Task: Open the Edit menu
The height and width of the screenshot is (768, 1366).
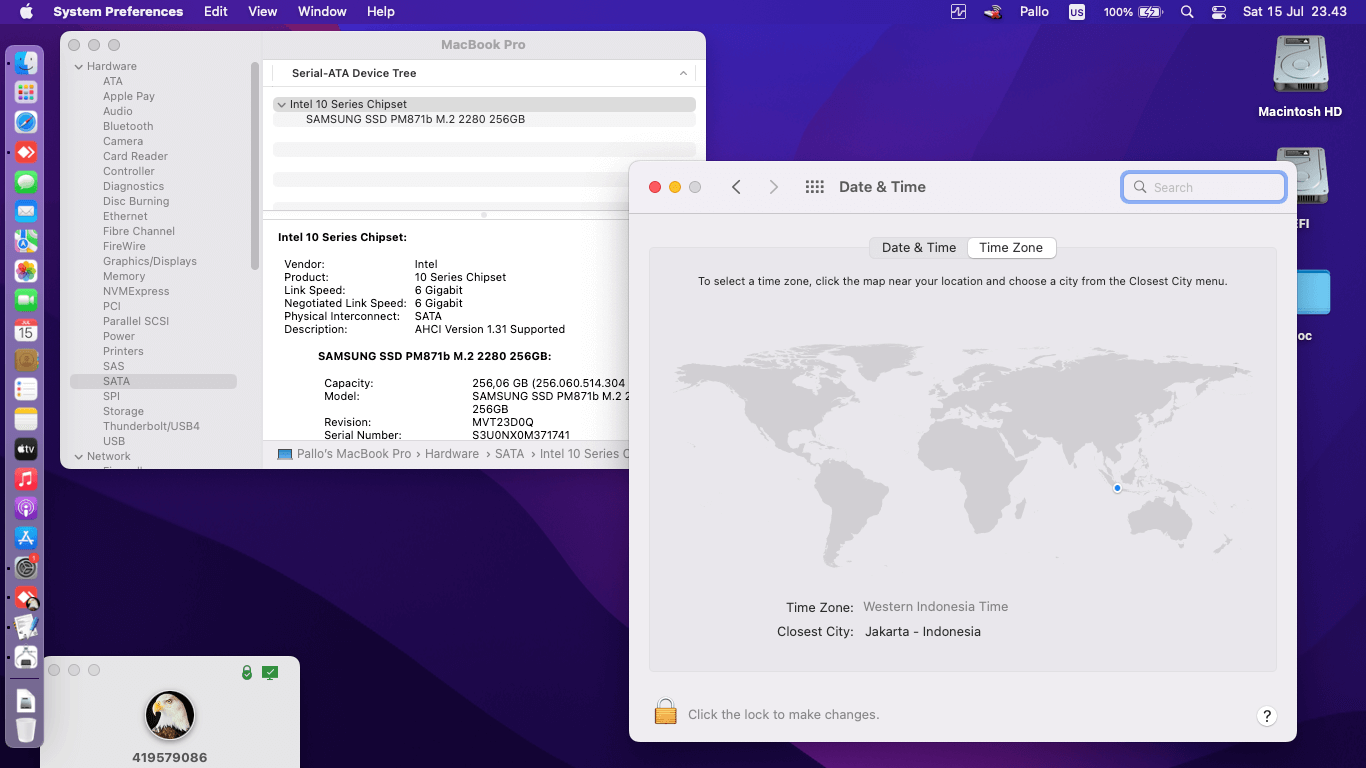Action: (x=215, y=12)
